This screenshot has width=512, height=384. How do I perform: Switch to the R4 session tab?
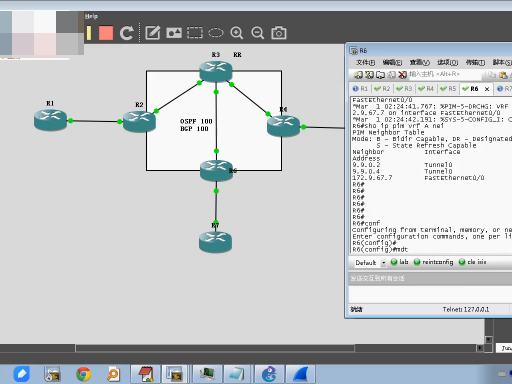[426, 89]
